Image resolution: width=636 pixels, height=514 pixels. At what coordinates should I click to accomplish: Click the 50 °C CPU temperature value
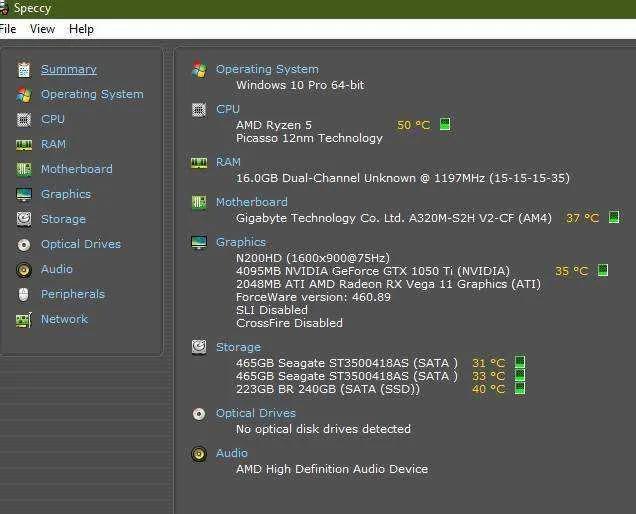413,125
